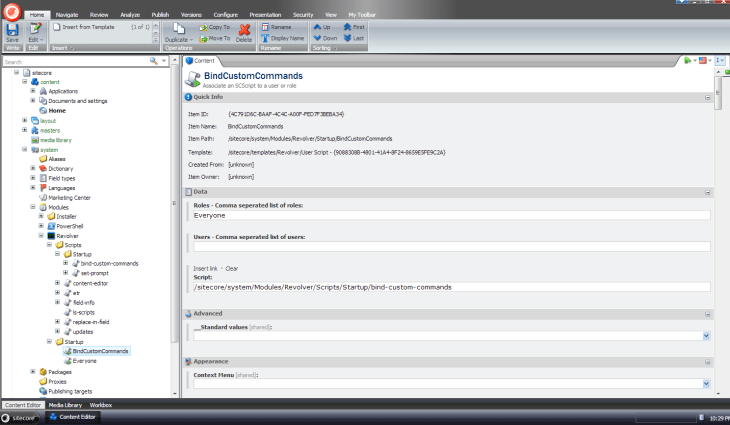730x425 pixels.
Task: Click the Script path field
Action: (452, 287)
